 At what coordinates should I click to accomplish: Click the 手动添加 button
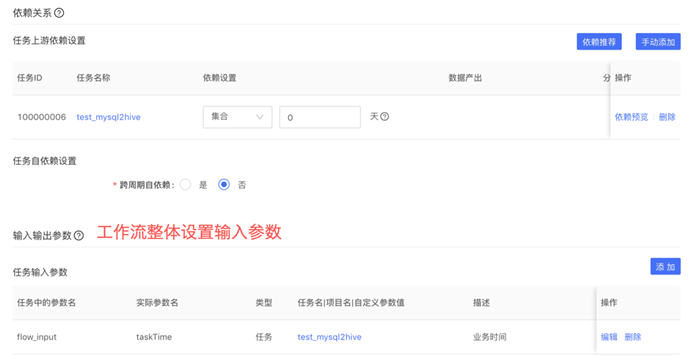point(658,42)
